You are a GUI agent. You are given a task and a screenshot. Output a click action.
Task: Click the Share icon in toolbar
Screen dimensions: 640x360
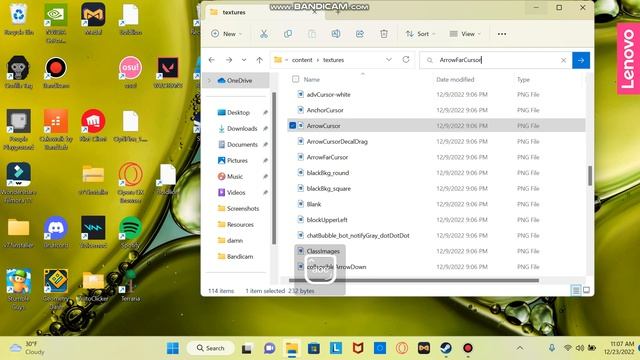click(x=360, y=34)
